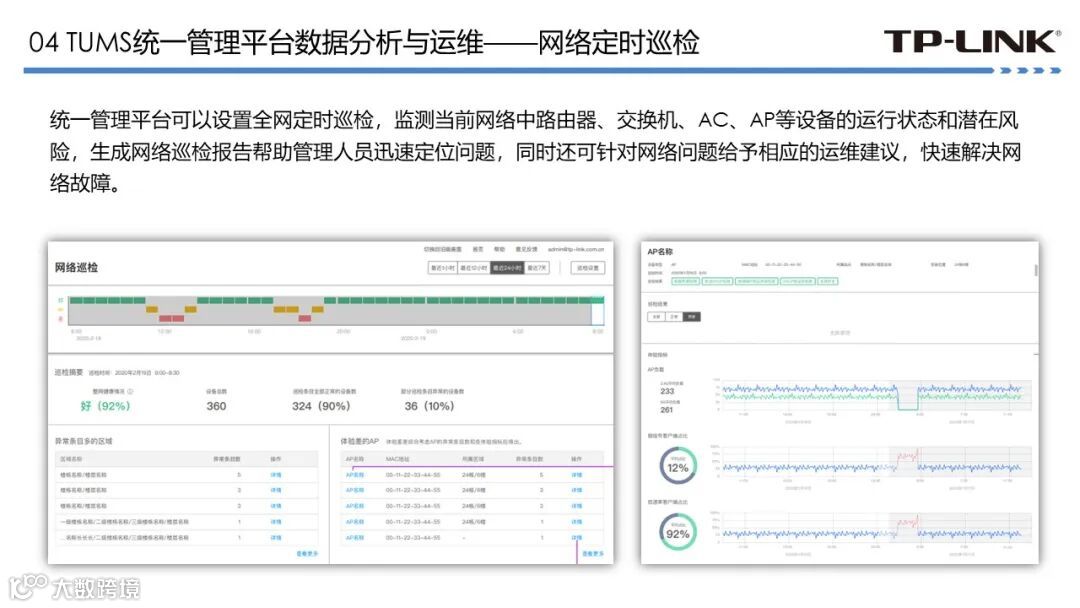Click the 12% donut chart
This screenshot has width=1080, height=608.
click(678, 465)
